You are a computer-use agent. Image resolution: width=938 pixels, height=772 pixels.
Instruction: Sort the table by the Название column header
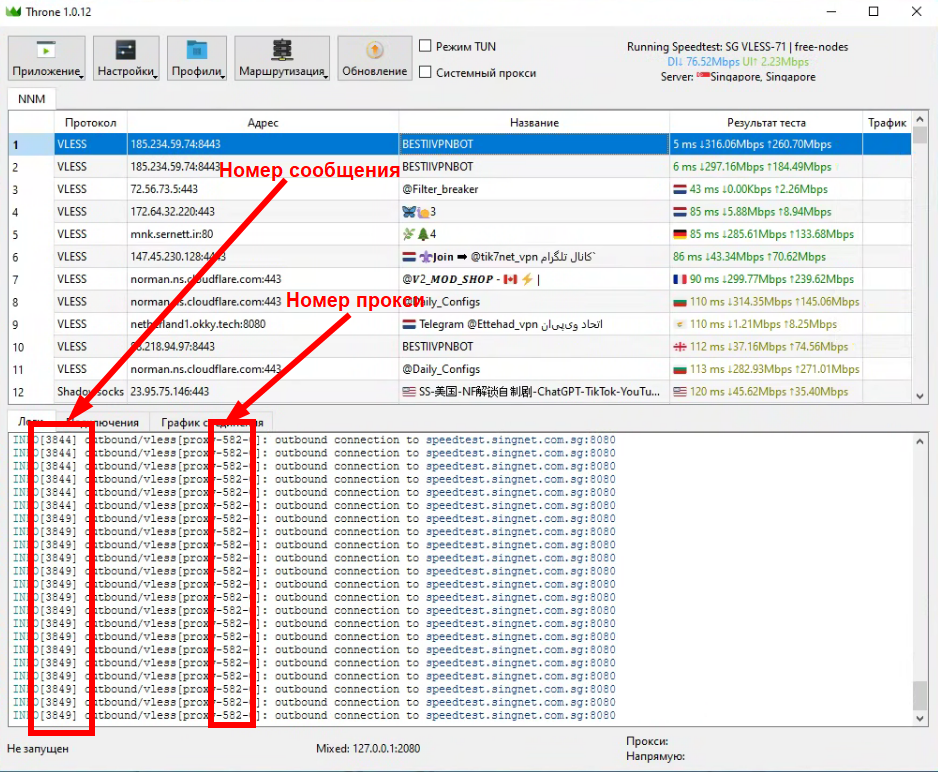point(533,122)
